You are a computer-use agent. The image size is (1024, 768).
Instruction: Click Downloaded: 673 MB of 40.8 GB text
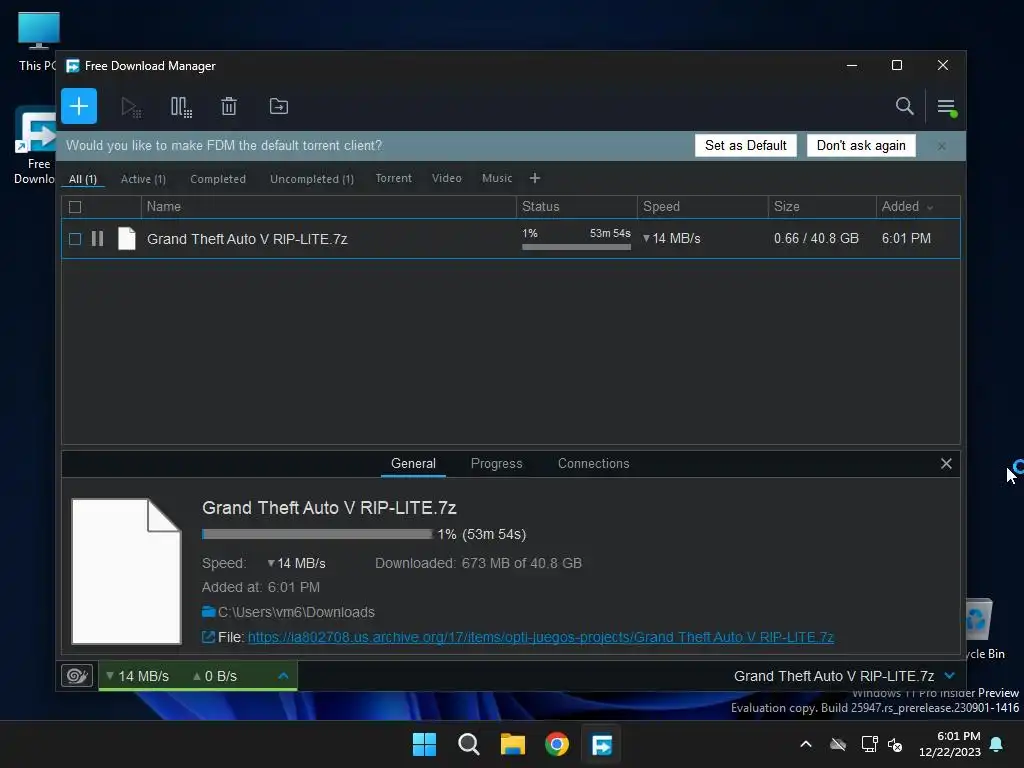click(x=478, y=563)
